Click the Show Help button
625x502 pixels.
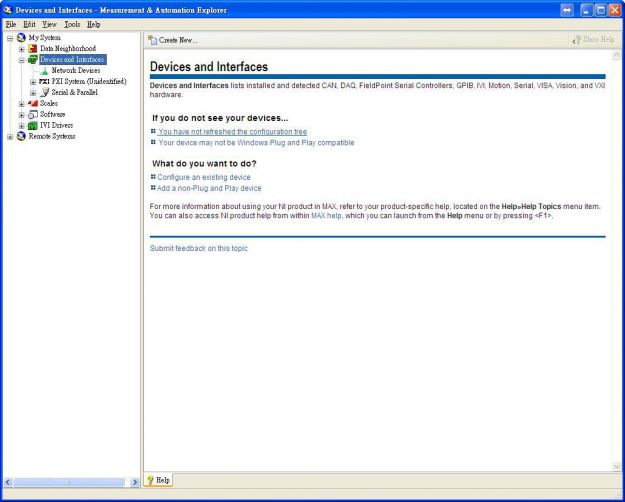point(593,40)
